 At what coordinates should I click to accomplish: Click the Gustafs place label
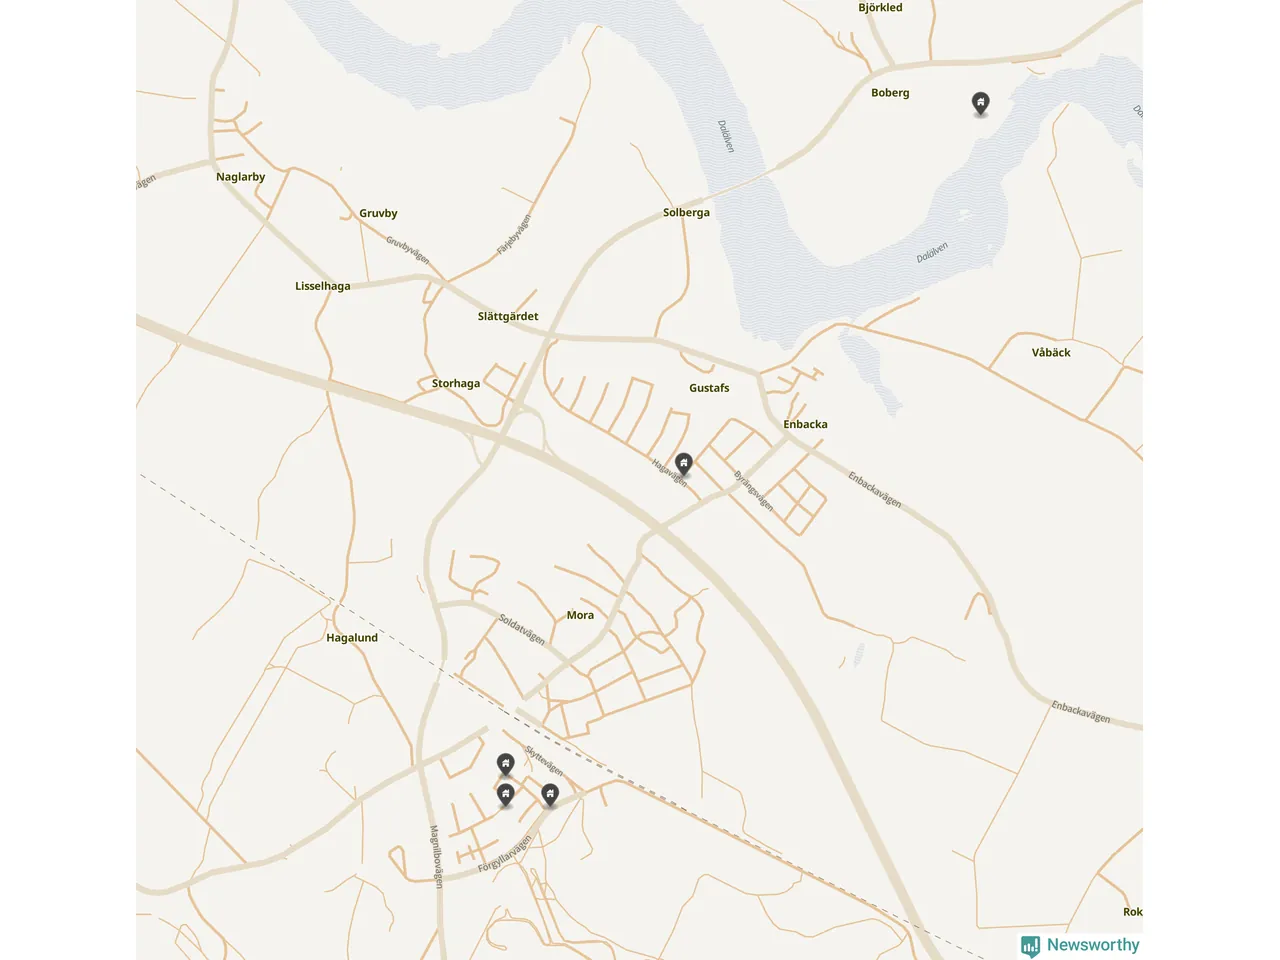pos(709,388)
